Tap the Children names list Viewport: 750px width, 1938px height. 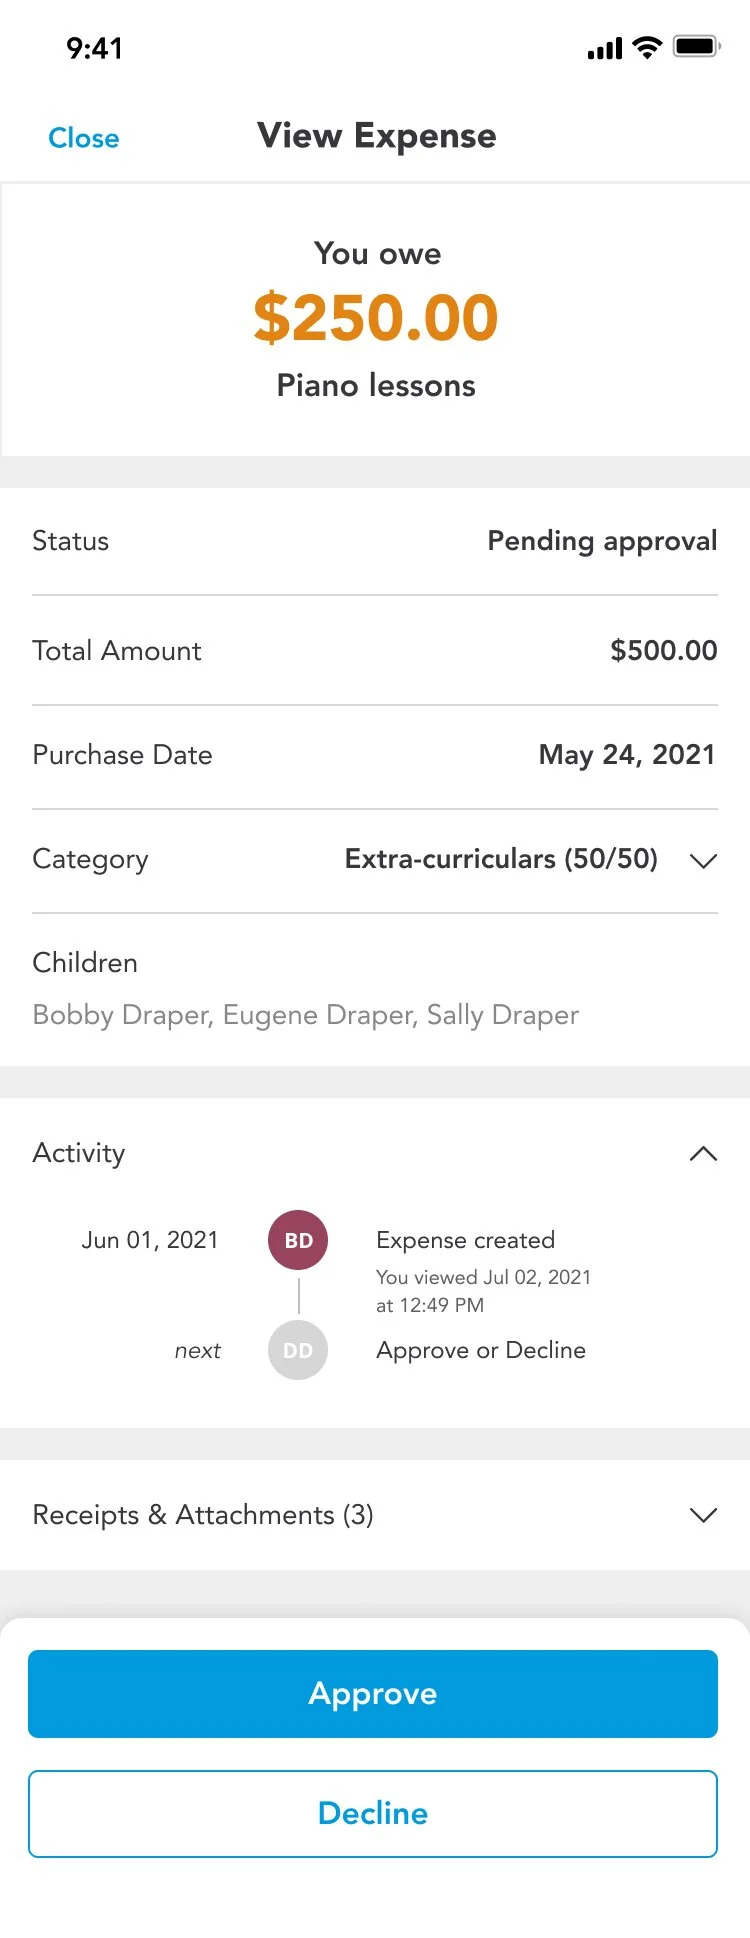click(306, 1015)
